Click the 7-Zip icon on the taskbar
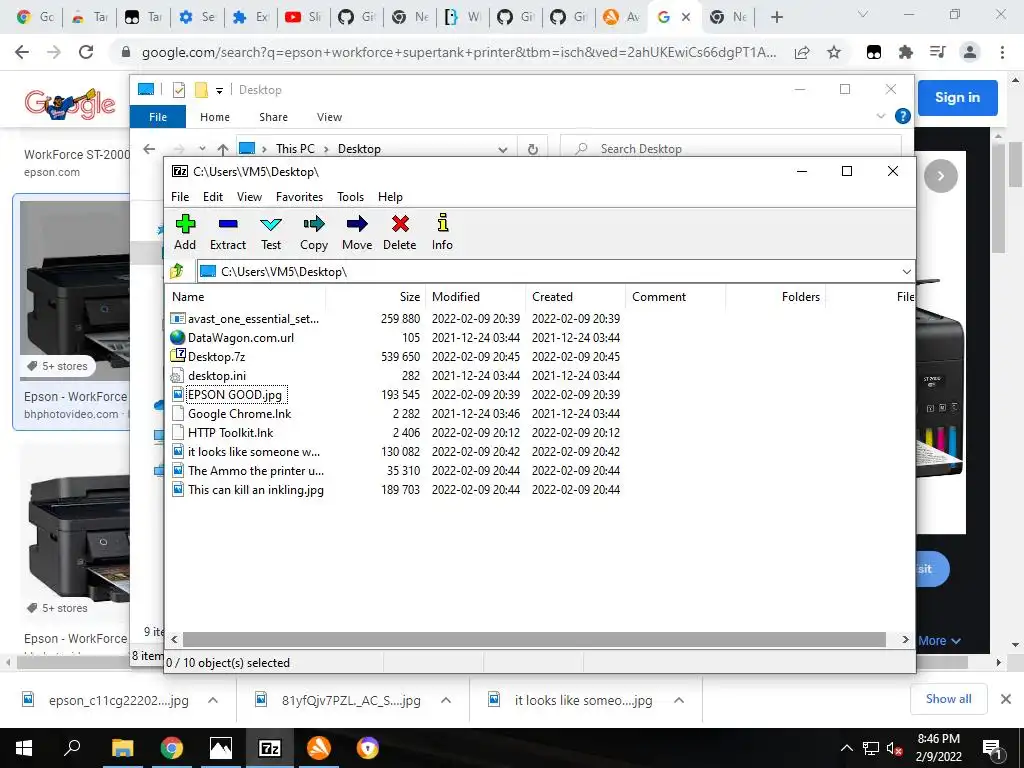 [270, 748]
